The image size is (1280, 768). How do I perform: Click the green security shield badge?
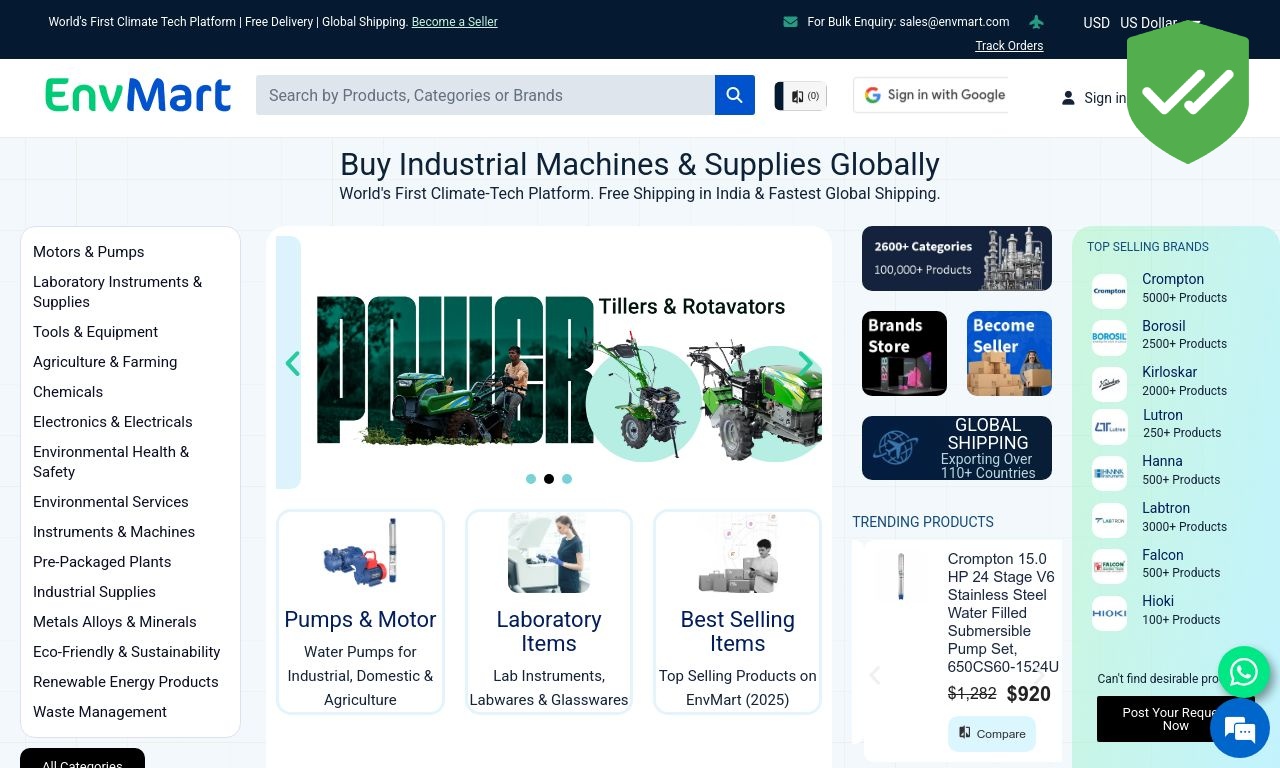[1188, 92]
